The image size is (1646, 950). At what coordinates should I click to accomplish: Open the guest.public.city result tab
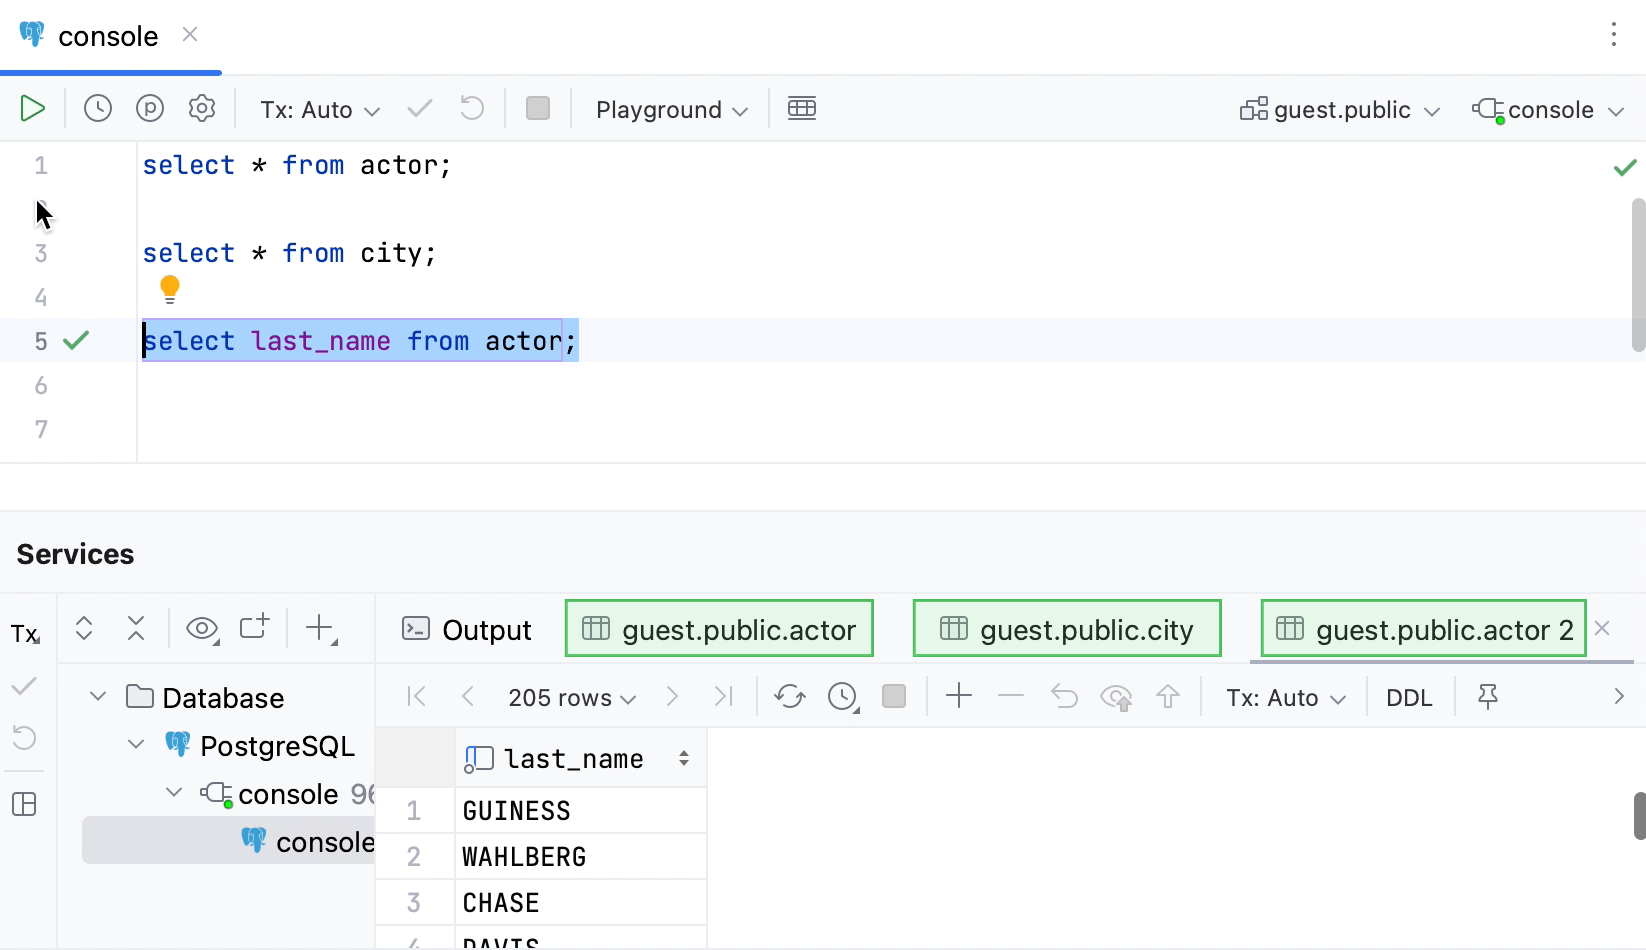click(x=1066, y=628)
